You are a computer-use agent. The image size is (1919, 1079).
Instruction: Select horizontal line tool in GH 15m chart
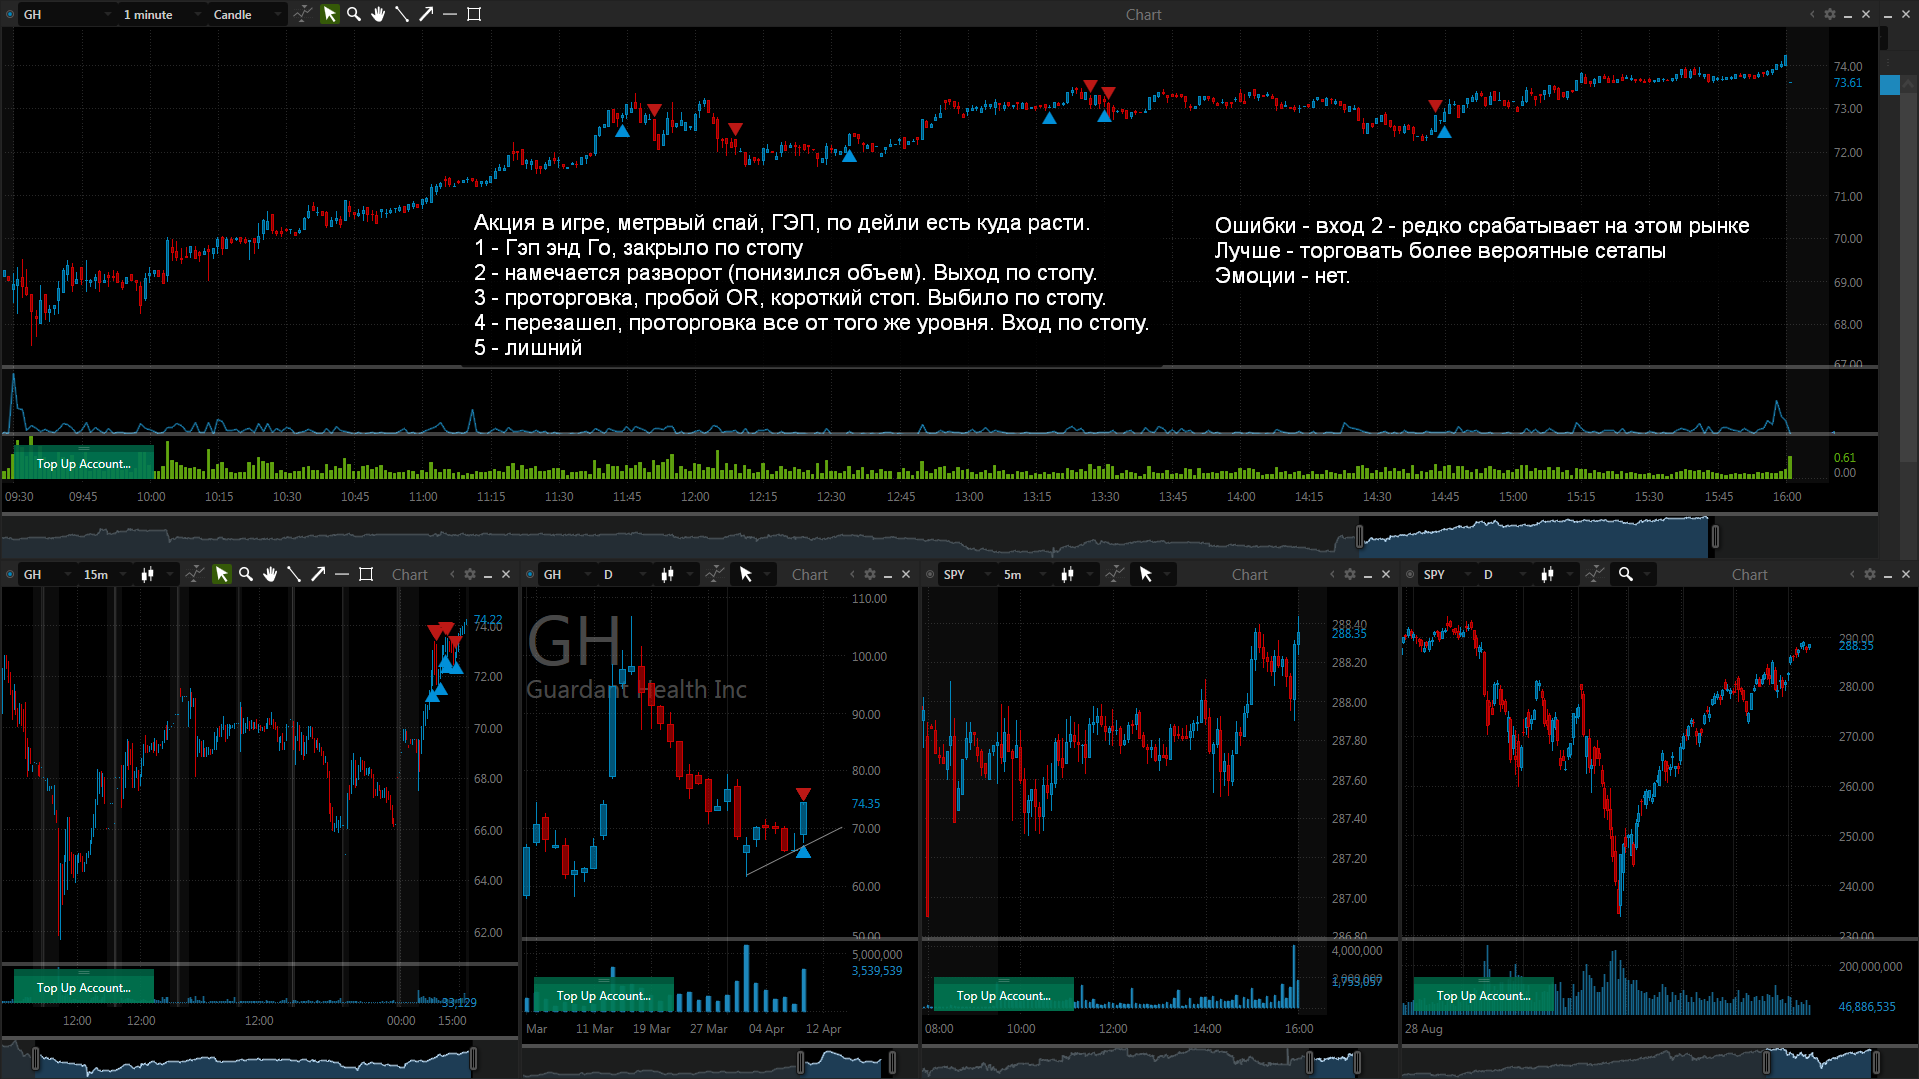point(342,574)
